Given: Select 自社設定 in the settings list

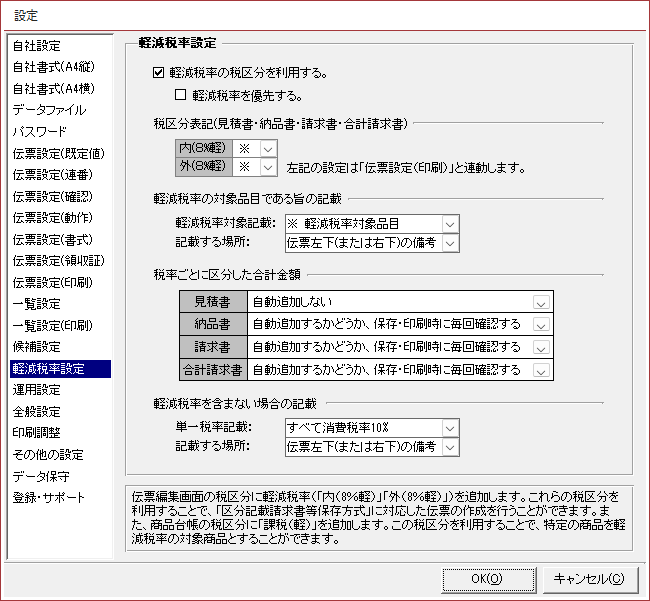Looking at the screenshot, I should point(37,45).
